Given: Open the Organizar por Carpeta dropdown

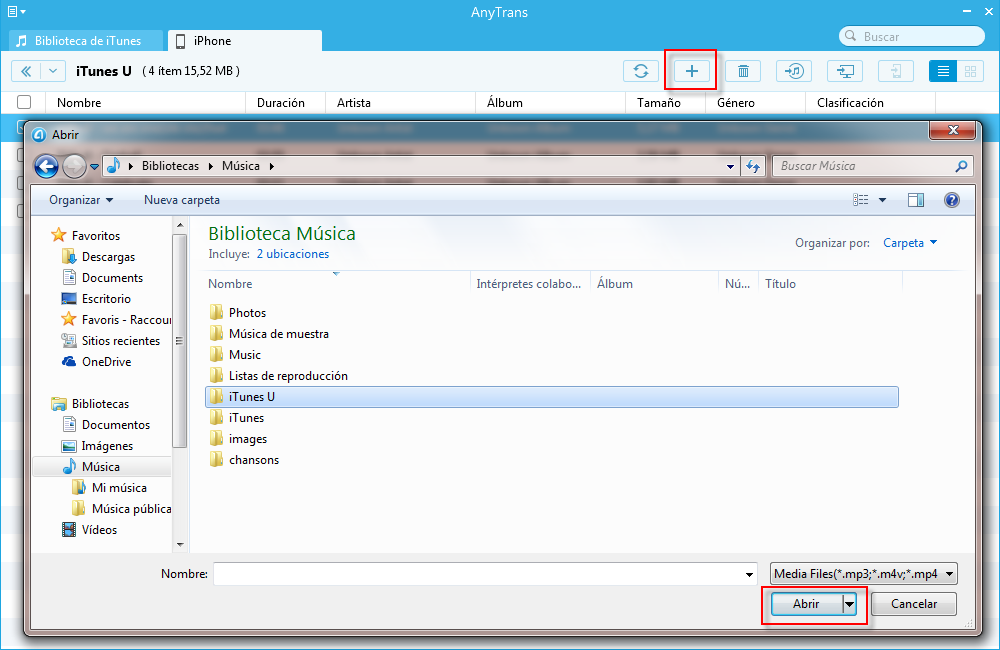Looking at the screenshot, I should tap(910, 242).
